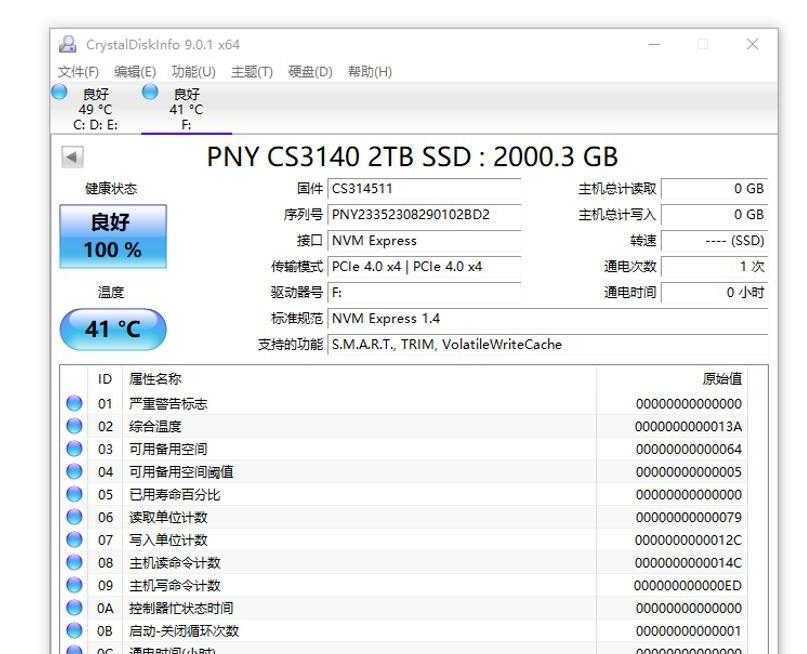The width and height of the screenshot is (807, 654).
Task: Open the 帮助(H) menu
Action: [x=369, y=72]
